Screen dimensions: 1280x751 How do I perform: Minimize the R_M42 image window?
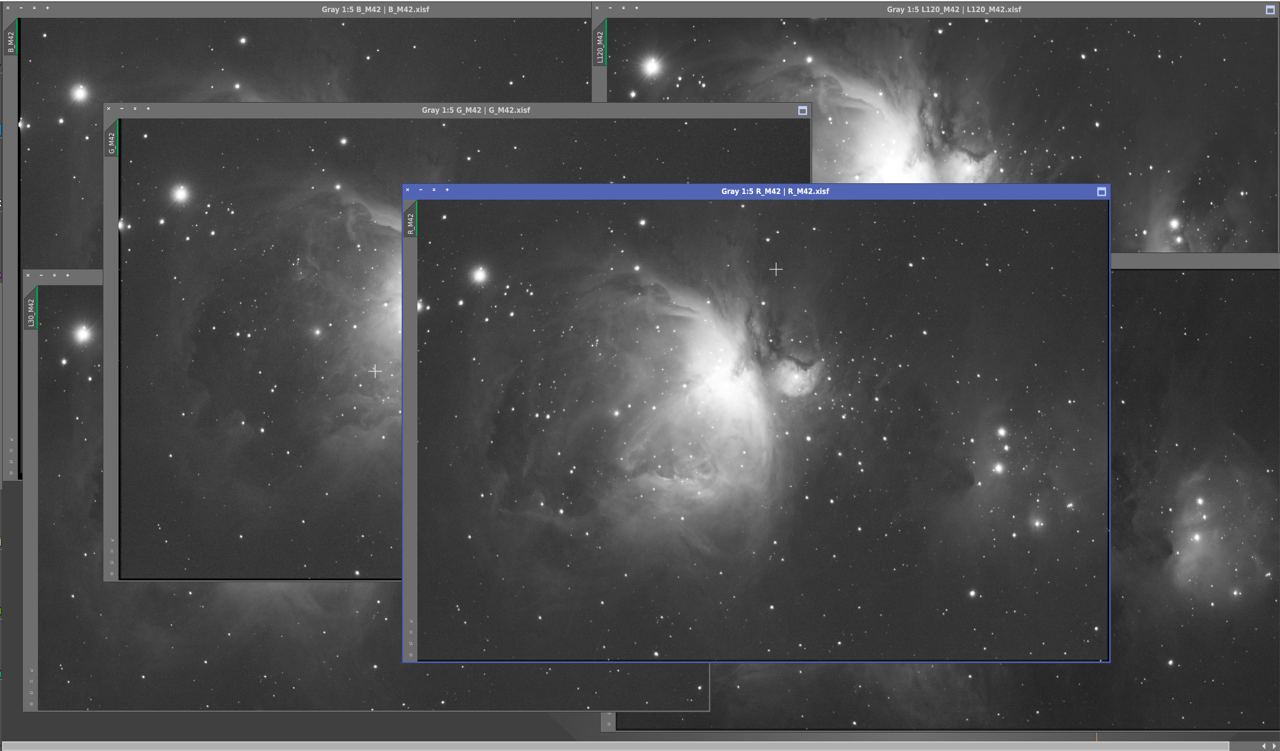point(421,190)
